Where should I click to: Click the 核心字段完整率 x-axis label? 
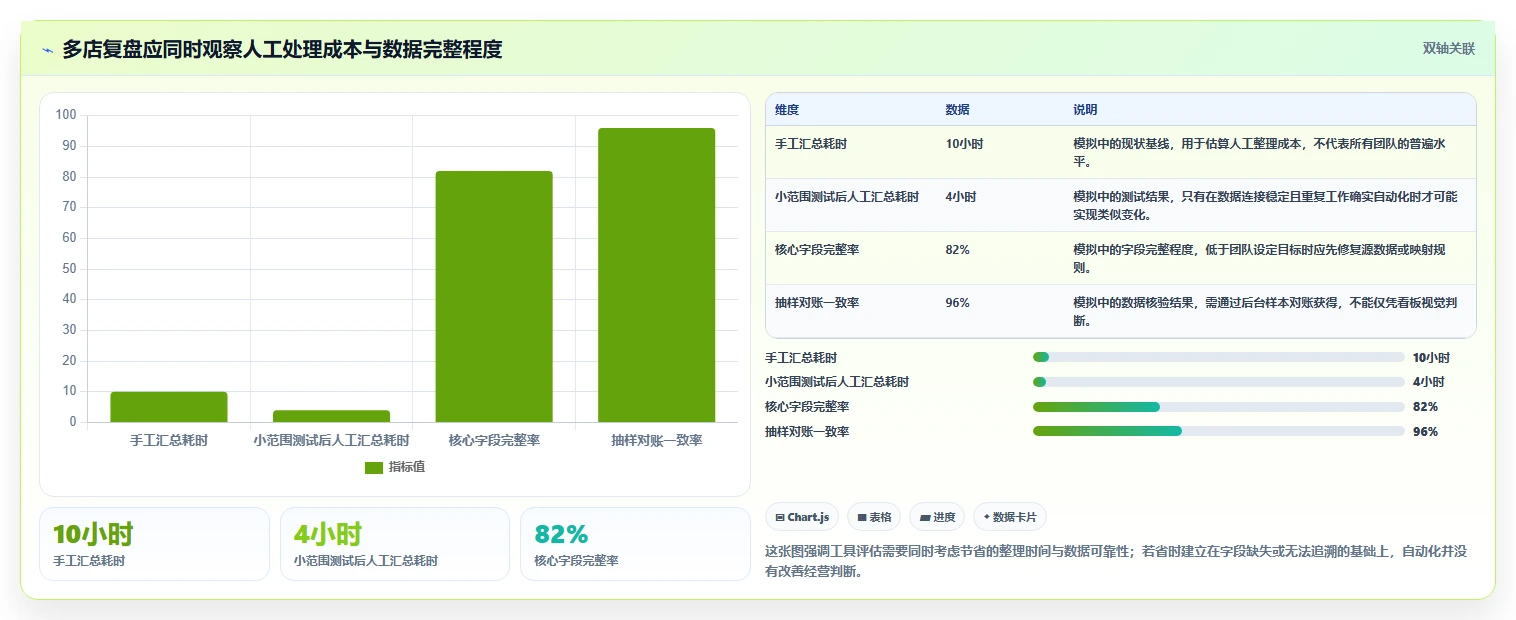coord(494,440)
